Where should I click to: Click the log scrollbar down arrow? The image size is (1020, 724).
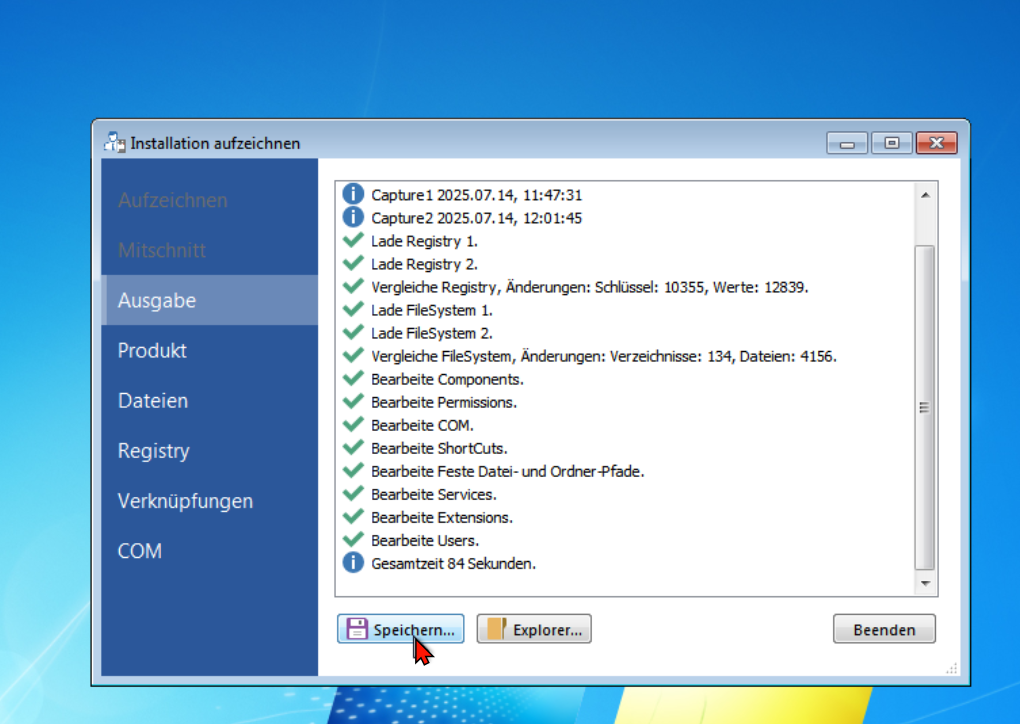click(925, 583)
